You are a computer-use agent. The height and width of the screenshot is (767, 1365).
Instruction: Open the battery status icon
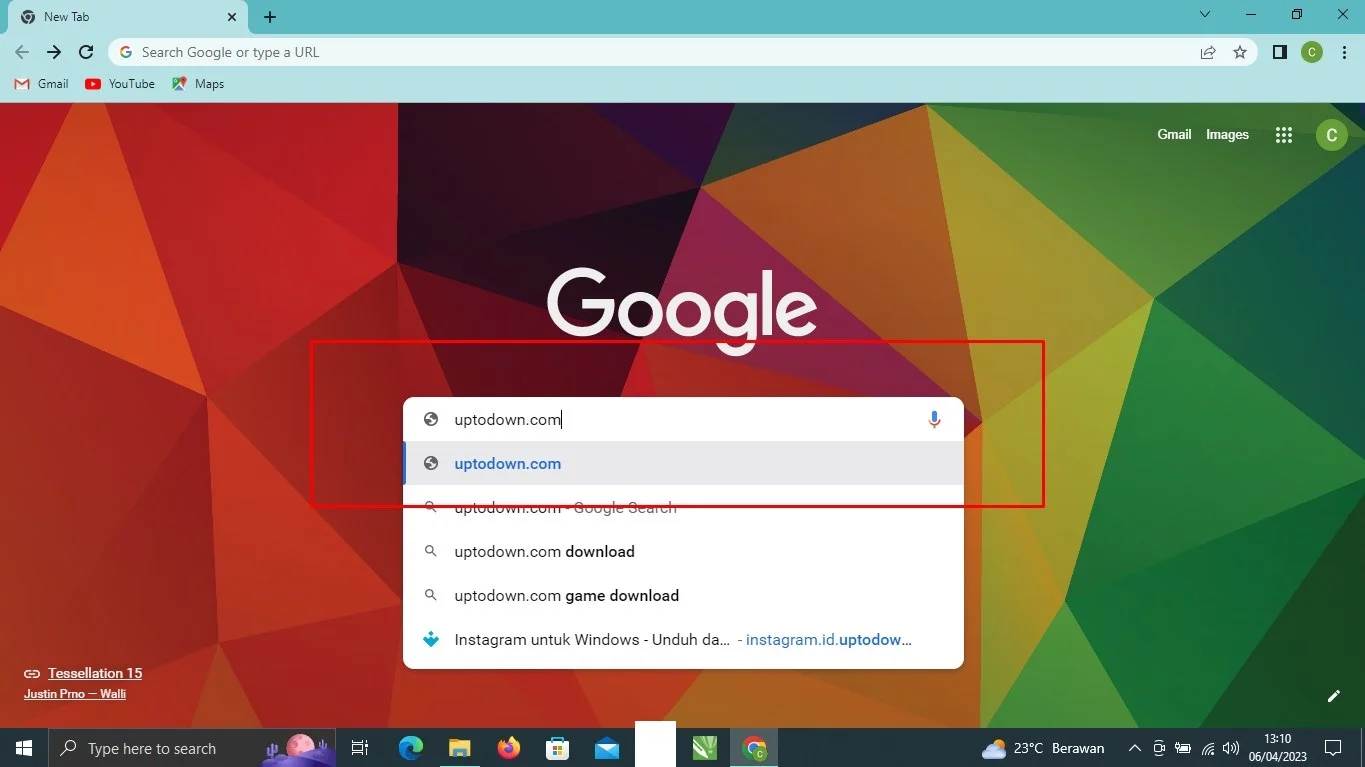[x=1183, y=748]
